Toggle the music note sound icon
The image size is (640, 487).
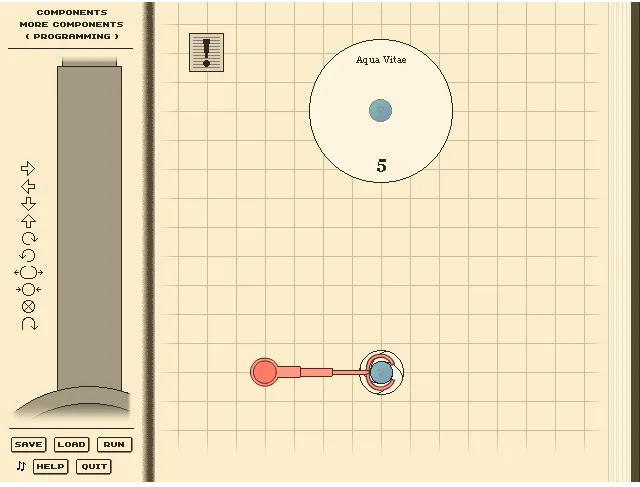click(x=21, y=466)
